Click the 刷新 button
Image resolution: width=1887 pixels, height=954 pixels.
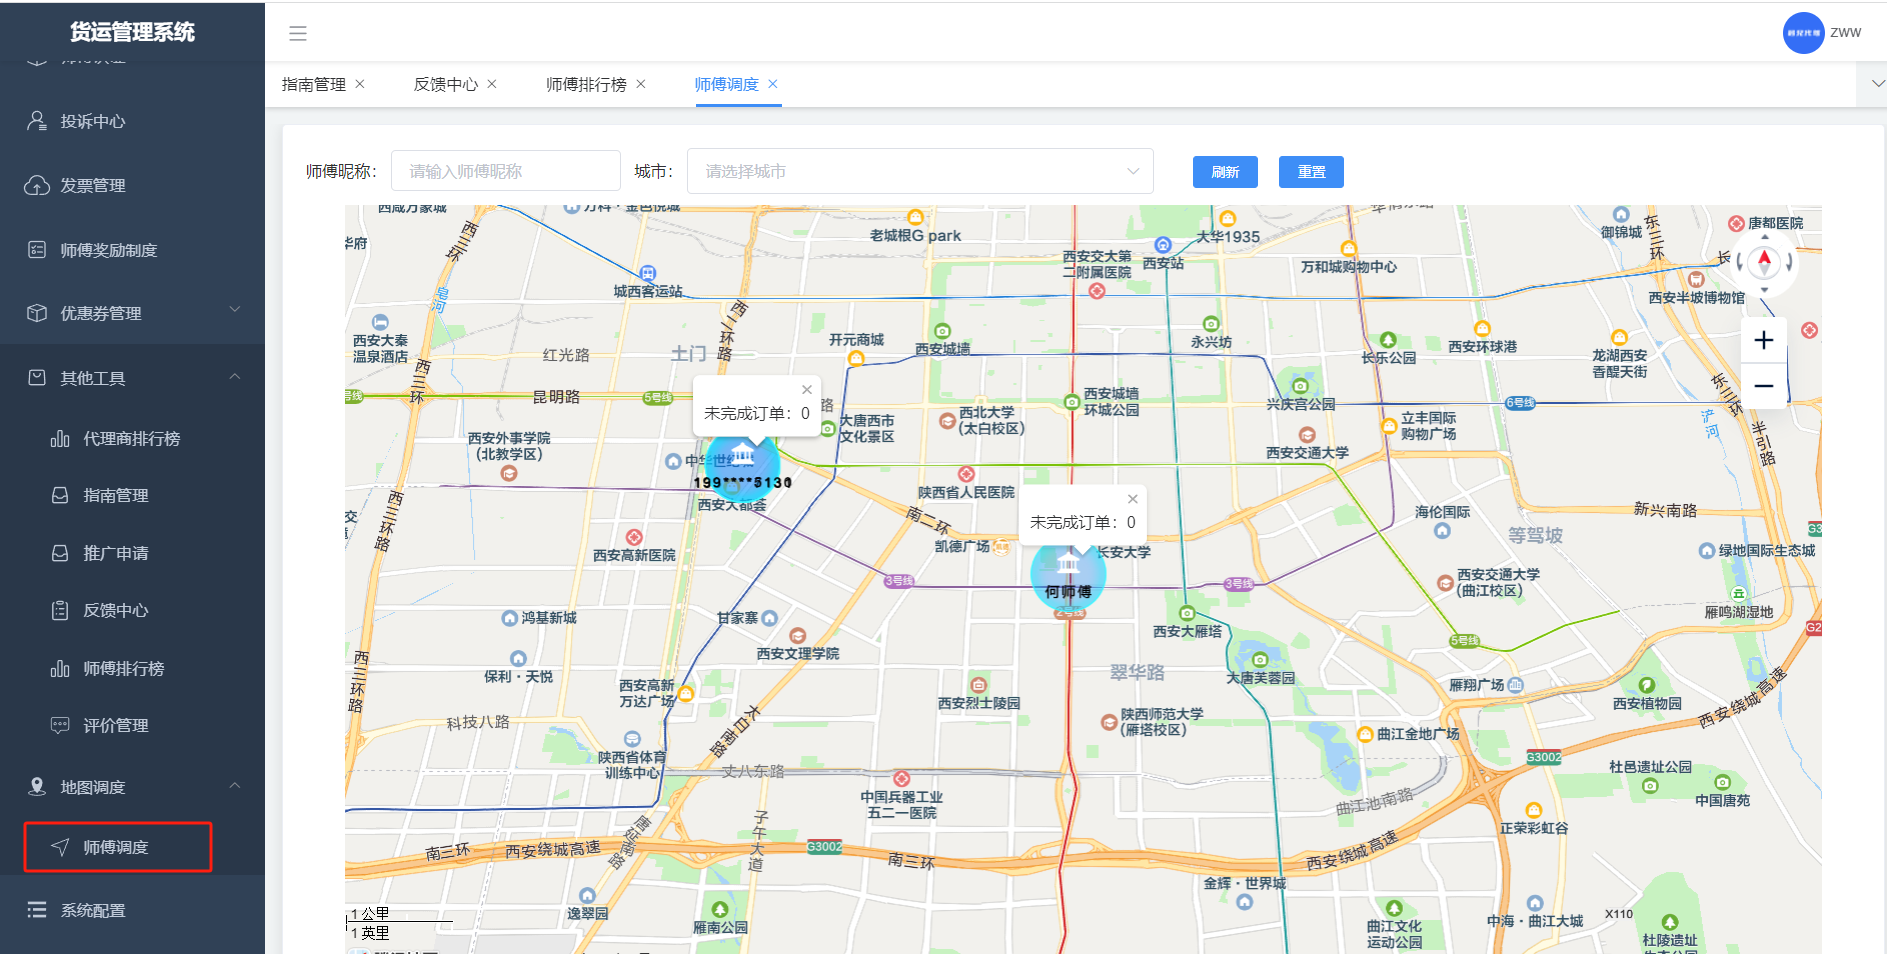[1225, 172]
